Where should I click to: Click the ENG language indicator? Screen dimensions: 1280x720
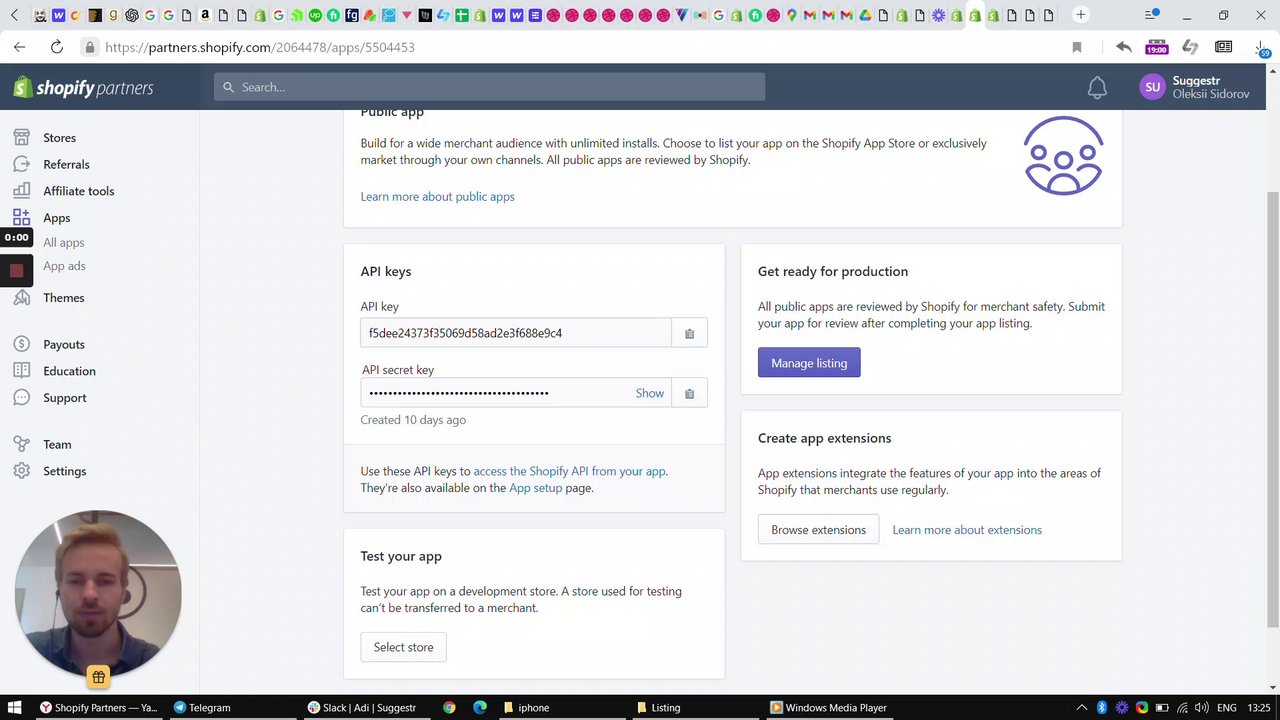1227,707
